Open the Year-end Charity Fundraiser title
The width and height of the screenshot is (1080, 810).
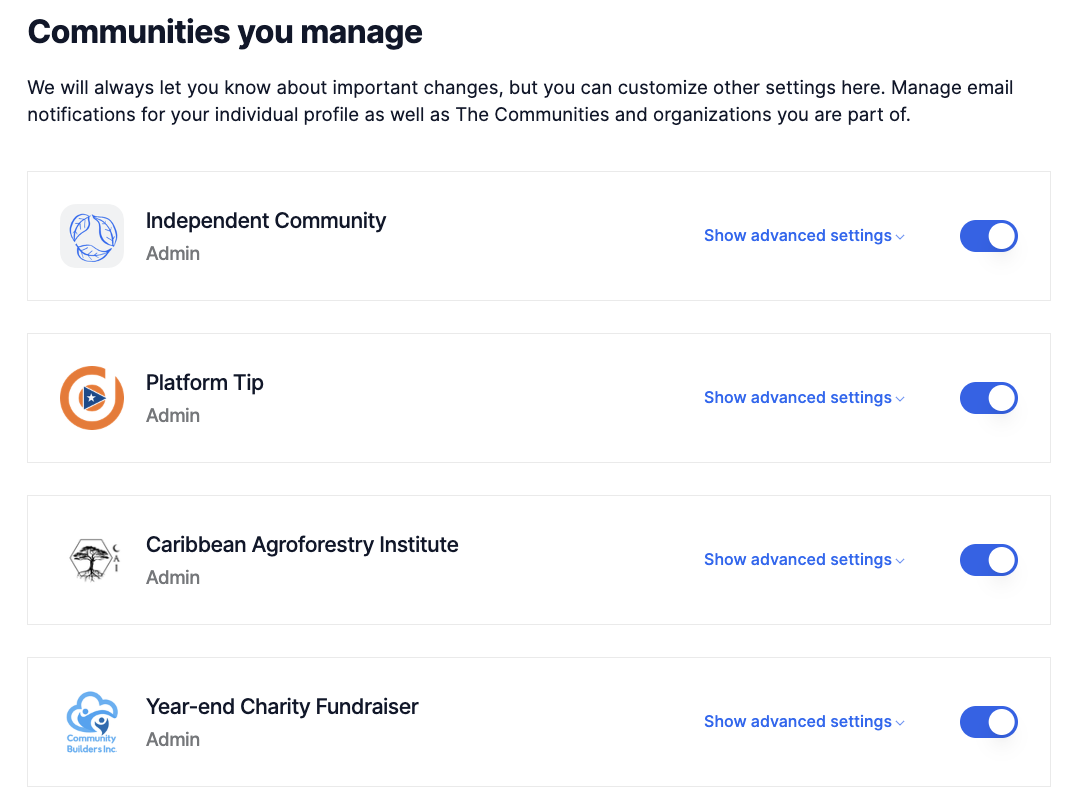coord(282,707)
